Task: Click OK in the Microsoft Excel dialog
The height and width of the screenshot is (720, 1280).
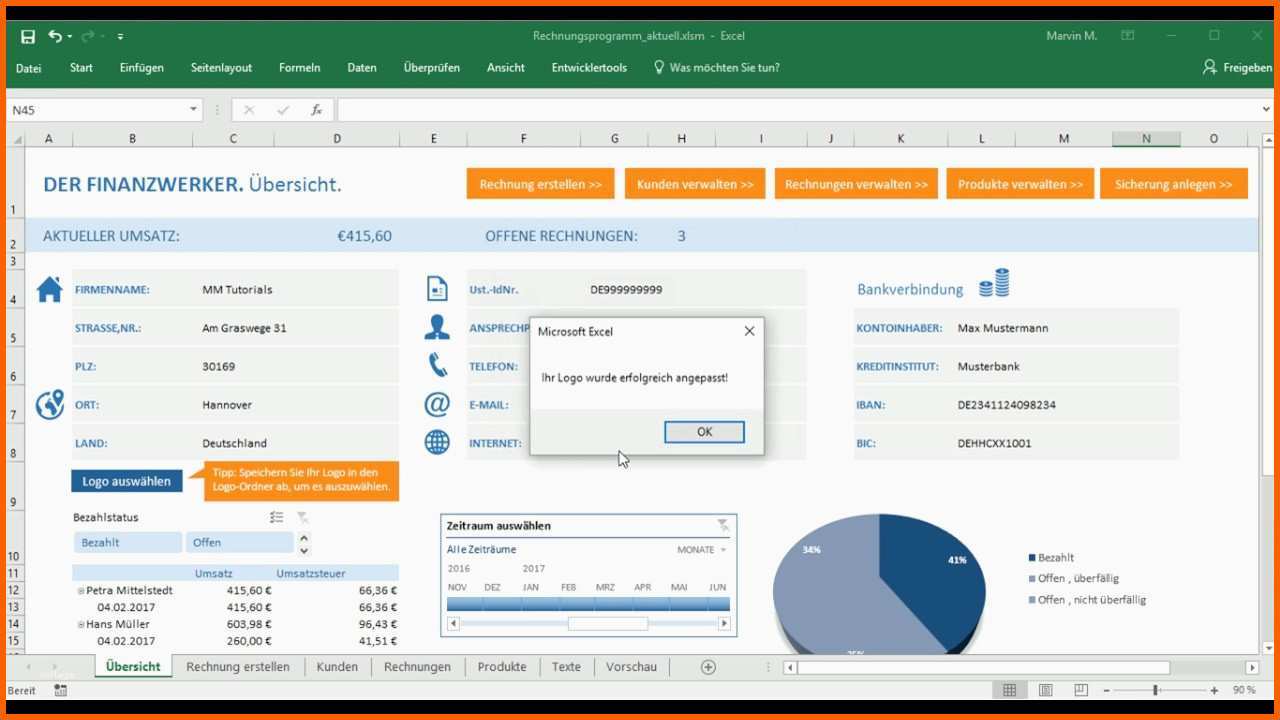Action: 704,432
